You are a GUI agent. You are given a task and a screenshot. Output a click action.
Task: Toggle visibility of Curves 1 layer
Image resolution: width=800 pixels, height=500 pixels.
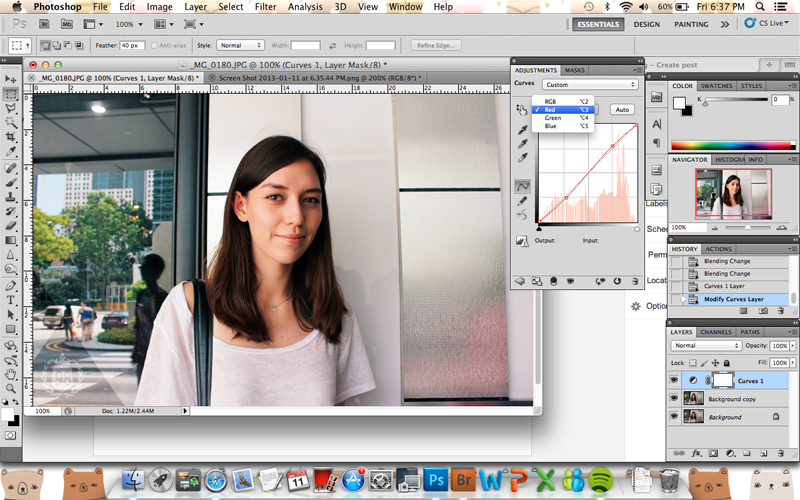click(674, 380)
